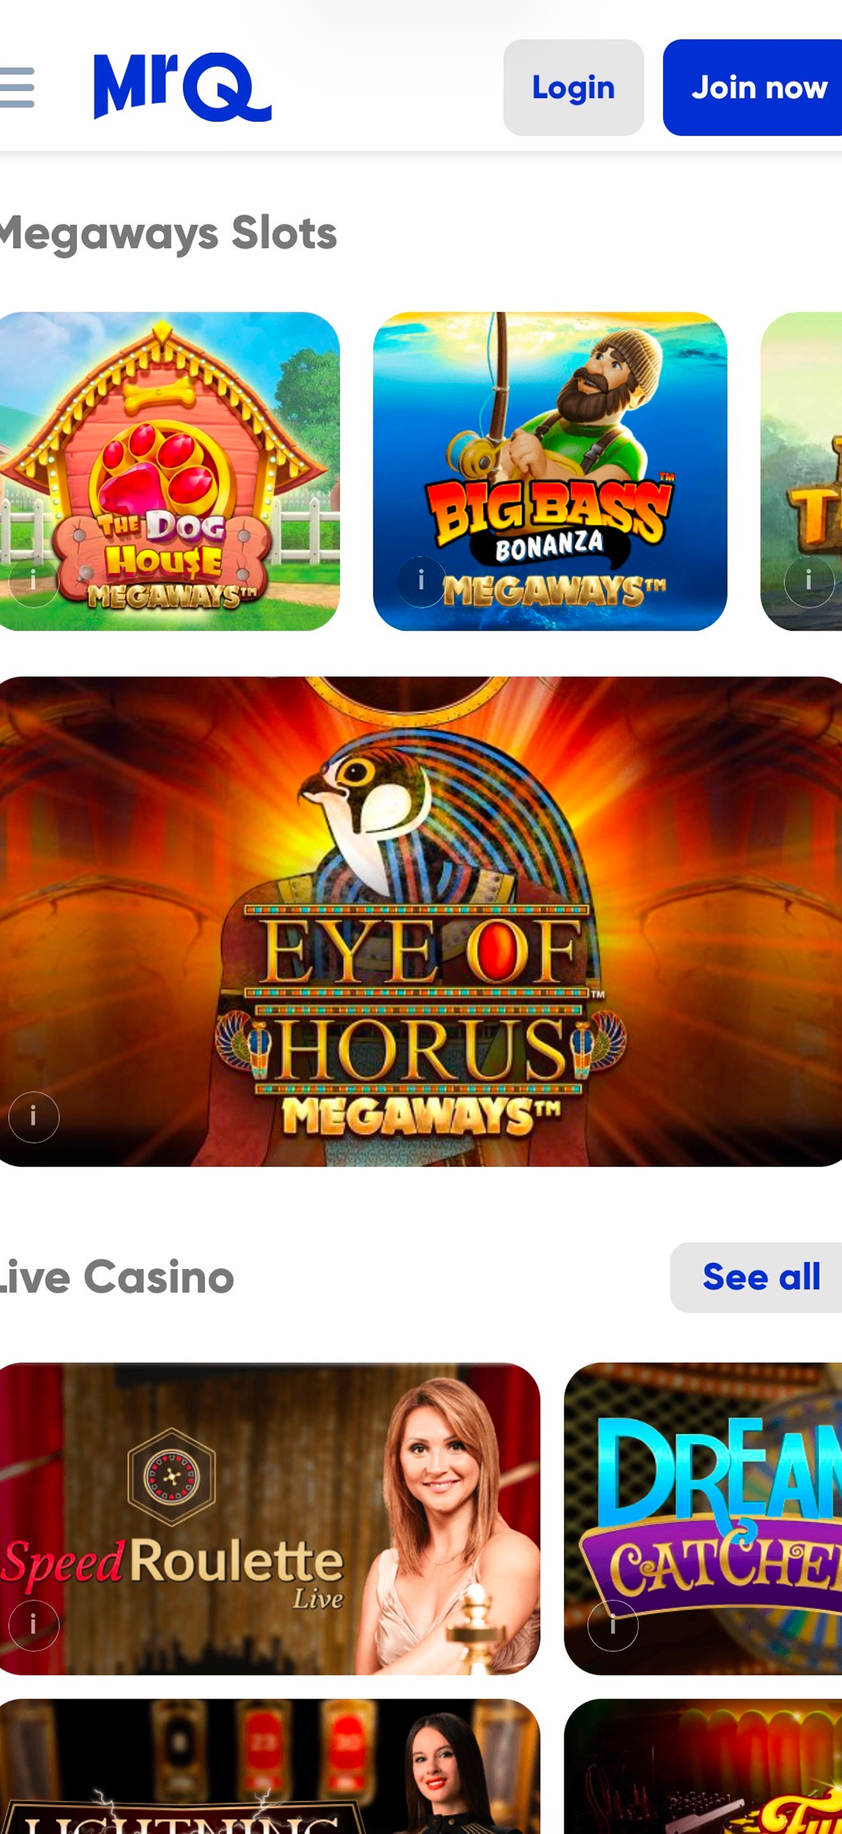Open info icon on Dog House Megaways
Screen dimensions: 842x1834
pos(33,581)
